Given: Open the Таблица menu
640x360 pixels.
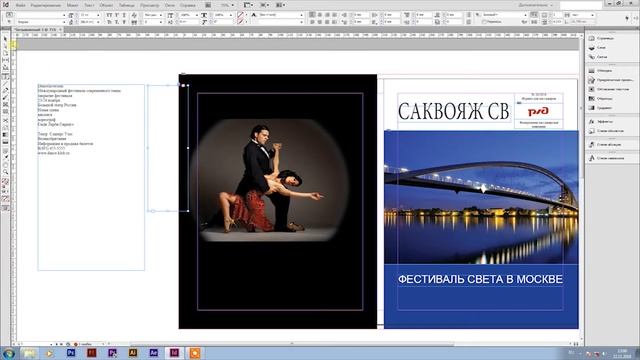Looking at the screenshot, I should click(x=127, y=5).
